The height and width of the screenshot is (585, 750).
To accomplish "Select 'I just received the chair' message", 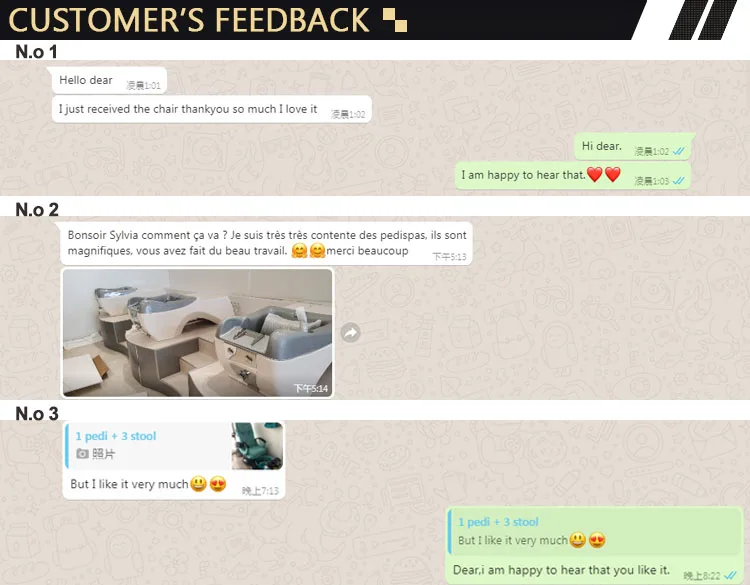I will [x=212, y=110].
